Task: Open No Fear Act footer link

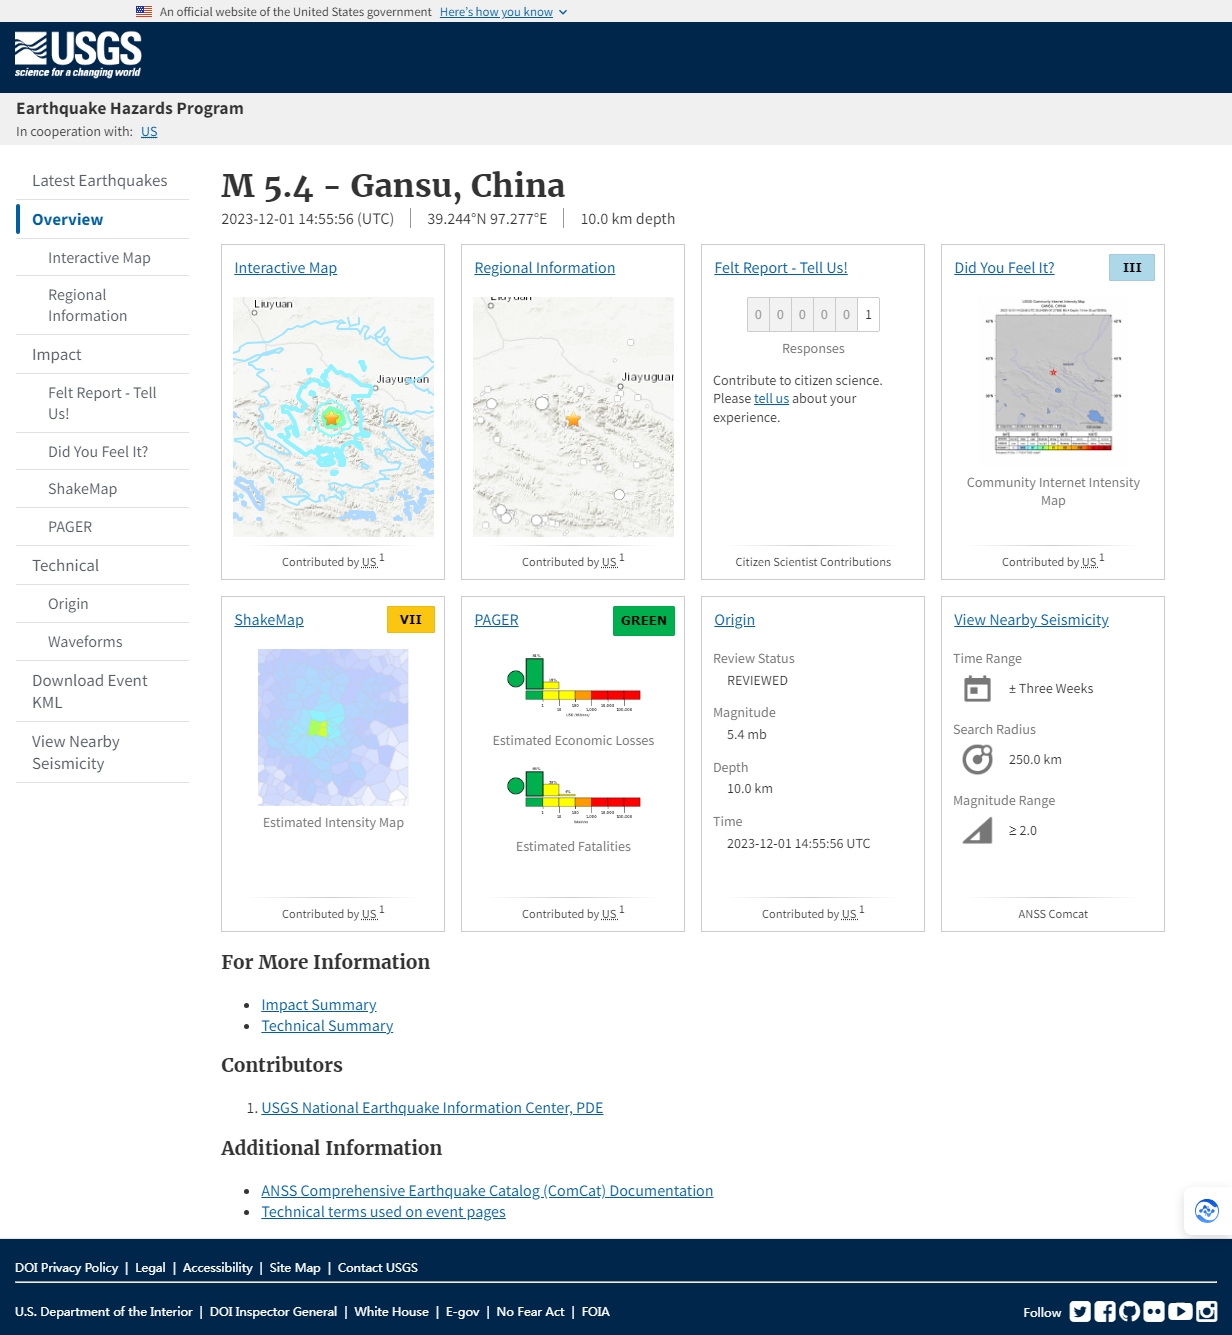Action: click(530, 1311)
